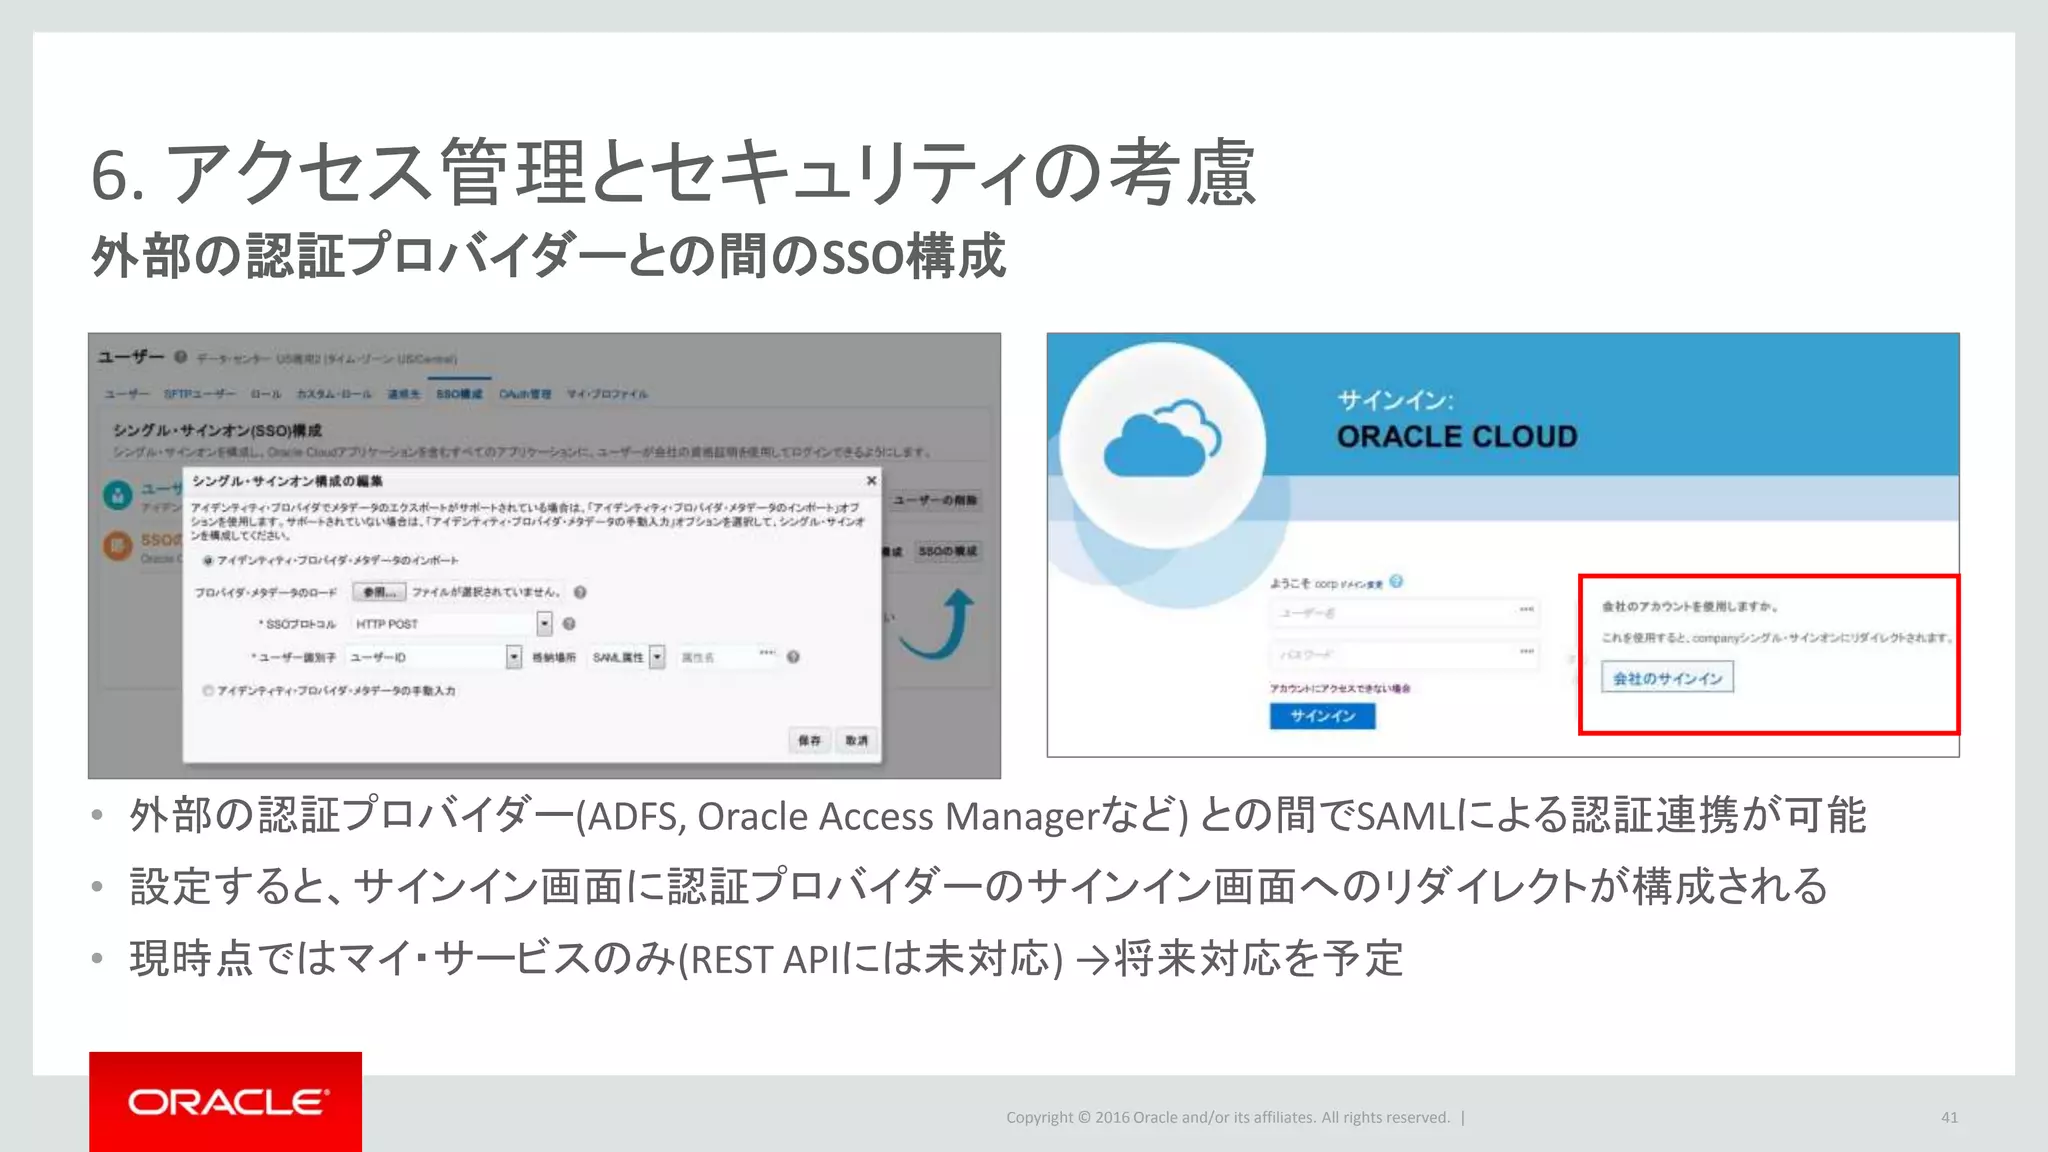Close the シングル・サインオン構成の編集 dialog
2048x1152 pixels.
click(871, 481)
